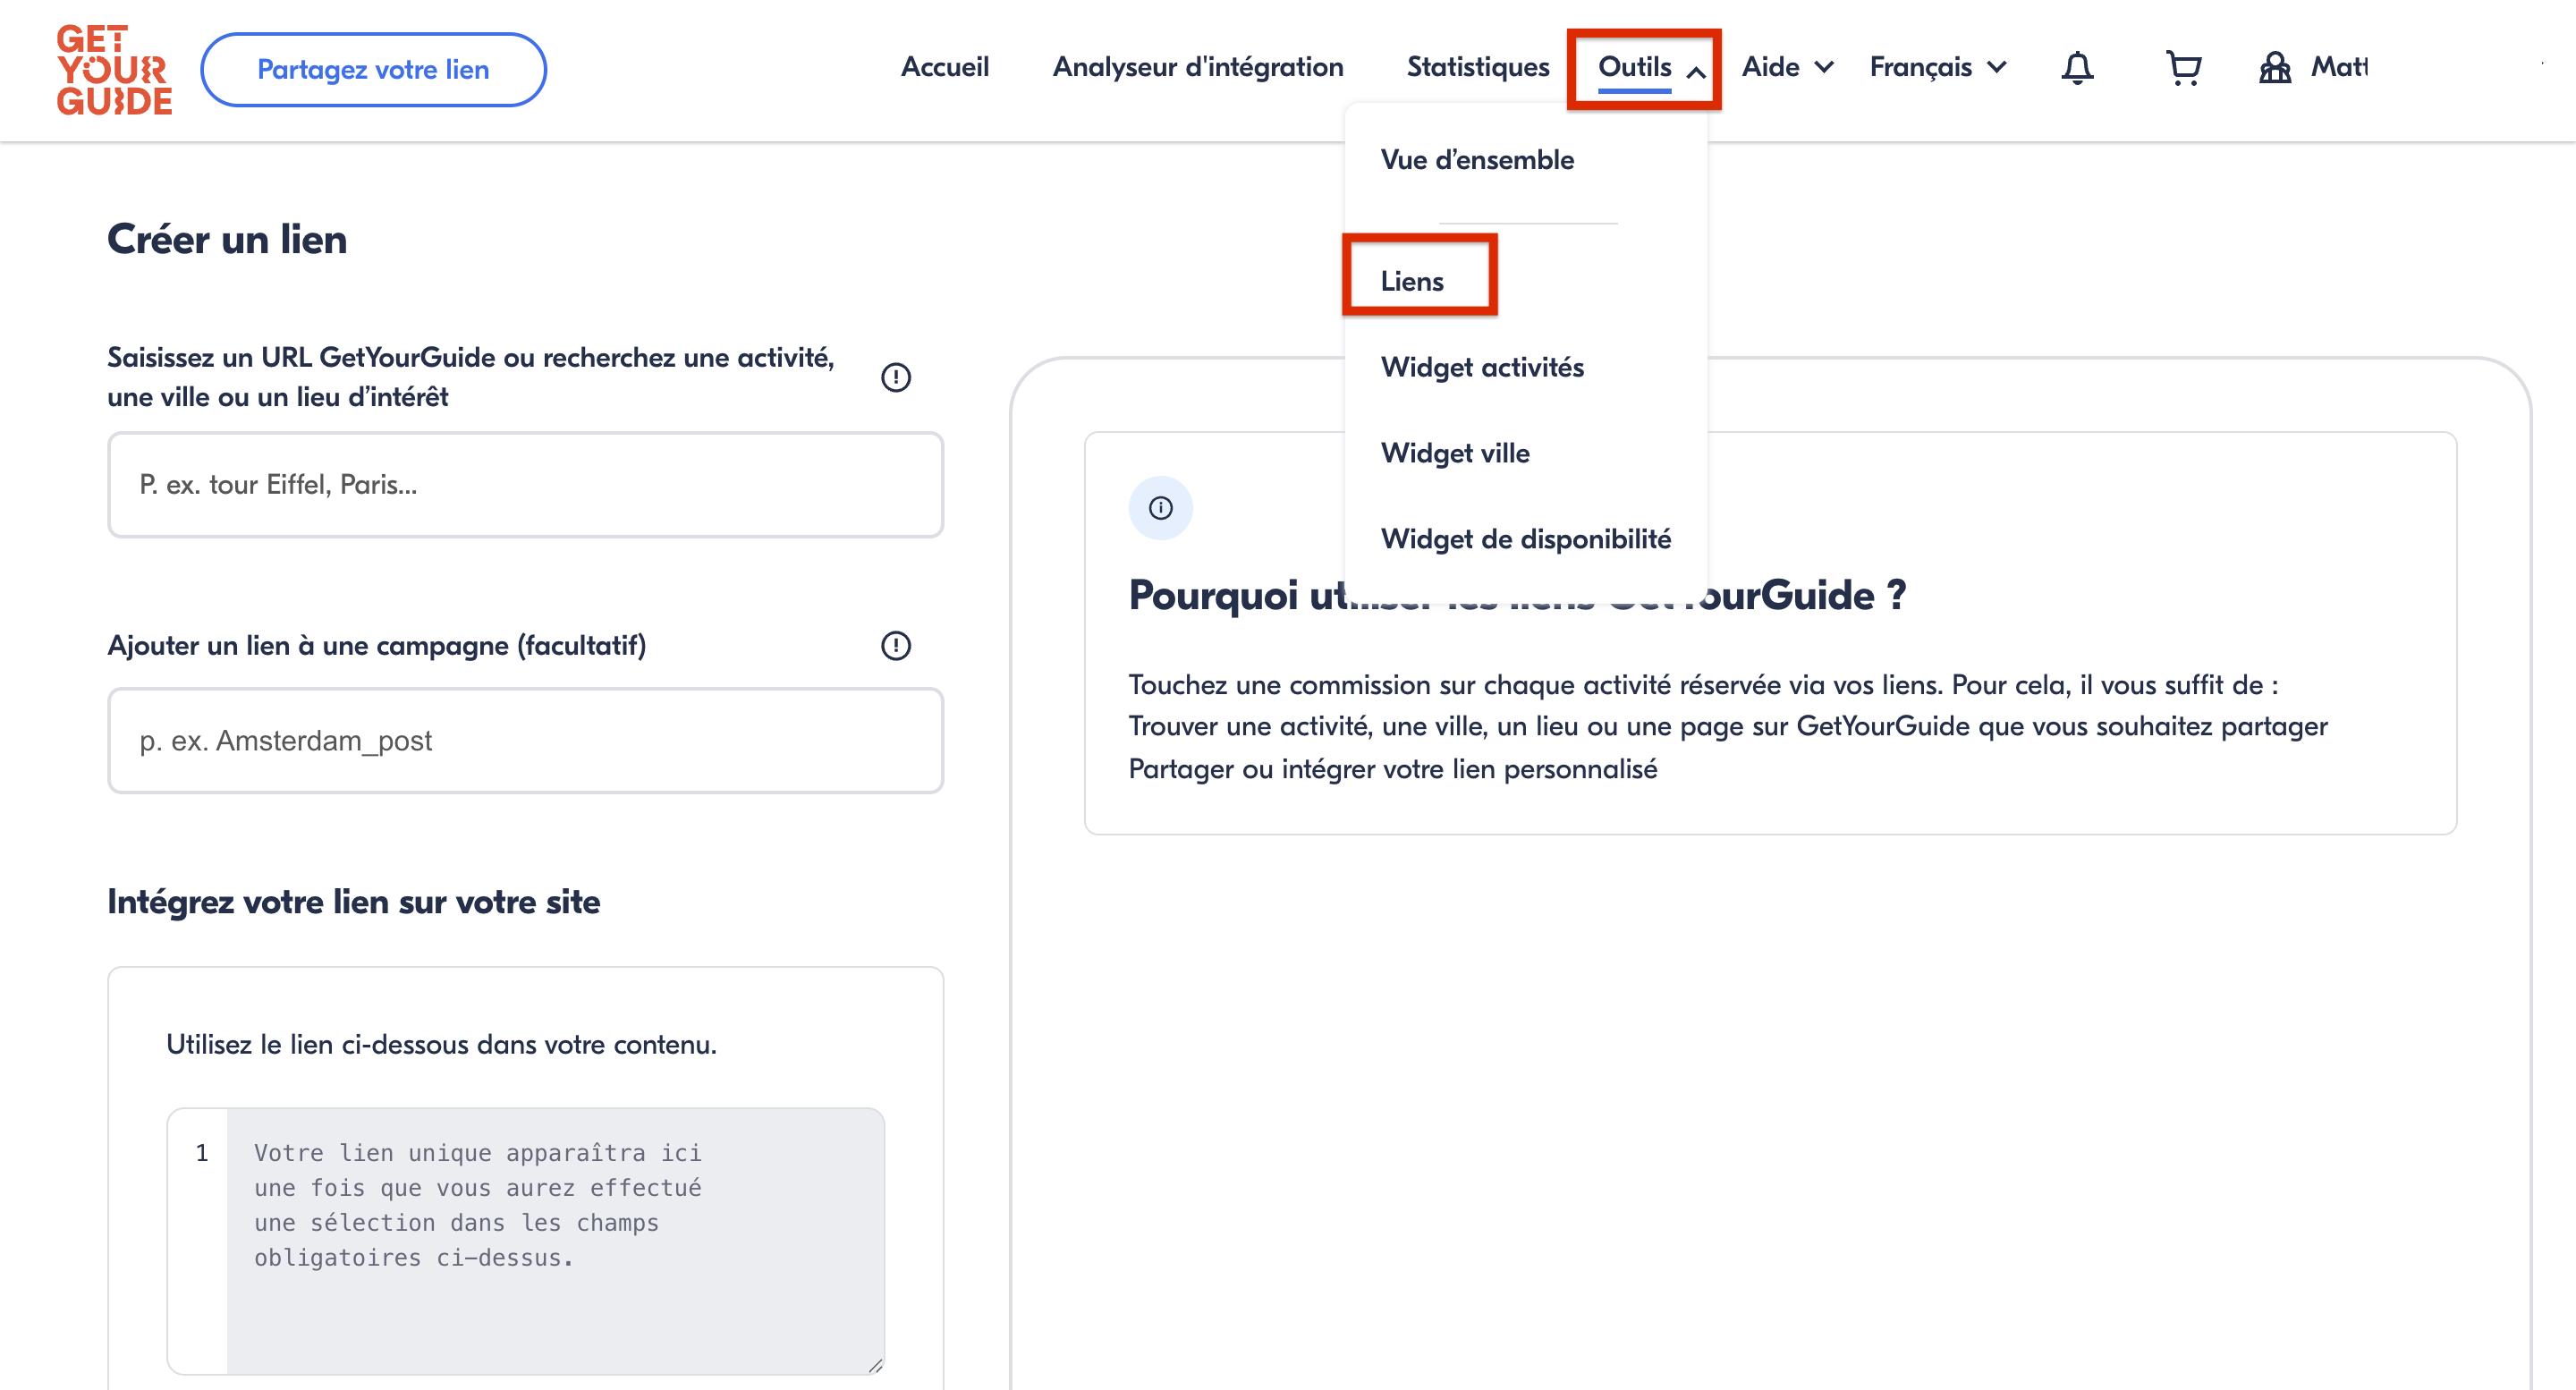Image resolution: width=2576 pixels, height=1390 pixels.
Task: Open Widget de disponibilité
Action: [1525, 539]
